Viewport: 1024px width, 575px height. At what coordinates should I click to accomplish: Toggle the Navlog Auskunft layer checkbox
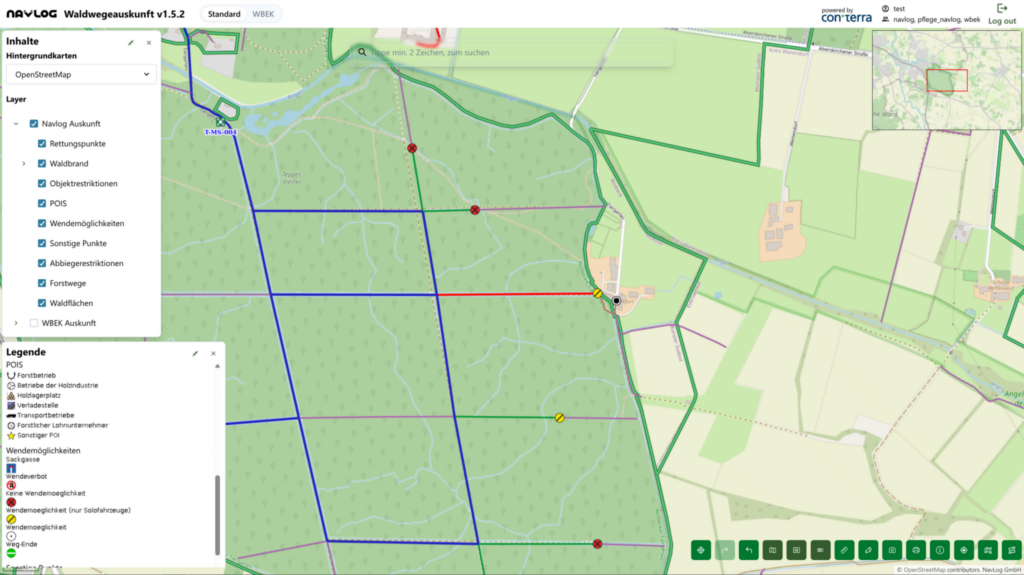click(34, 123)
